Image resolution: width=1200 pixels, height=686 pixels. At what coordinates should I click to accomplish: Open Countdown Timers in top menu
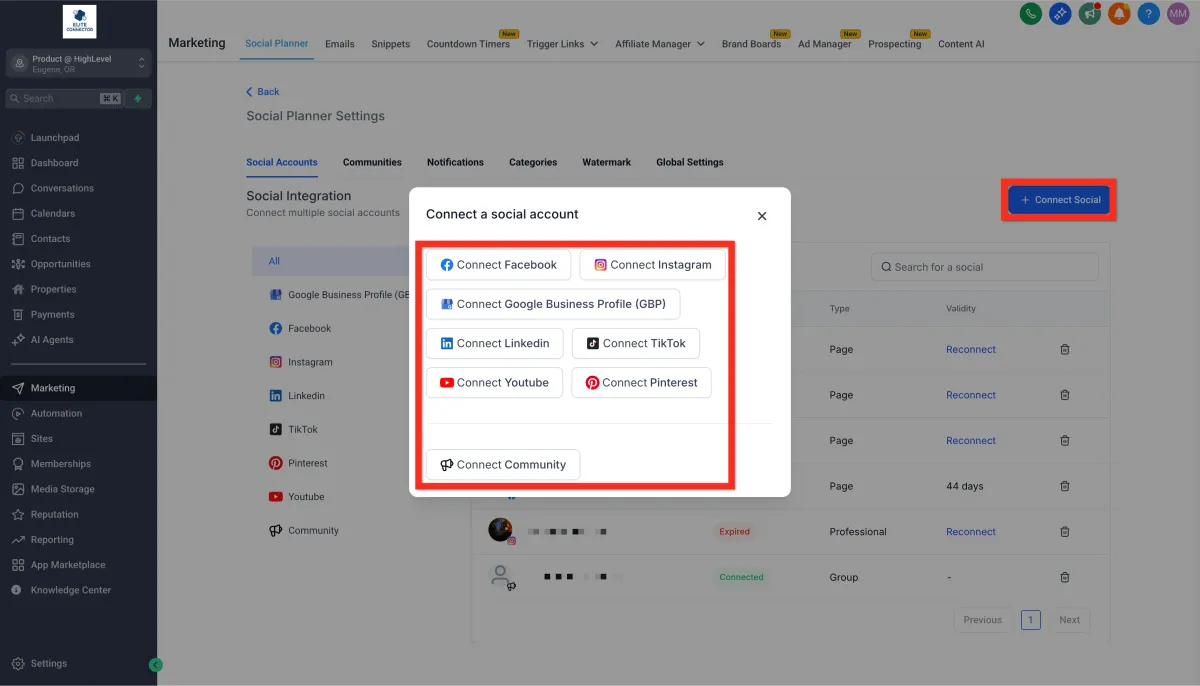click(468, 44)
